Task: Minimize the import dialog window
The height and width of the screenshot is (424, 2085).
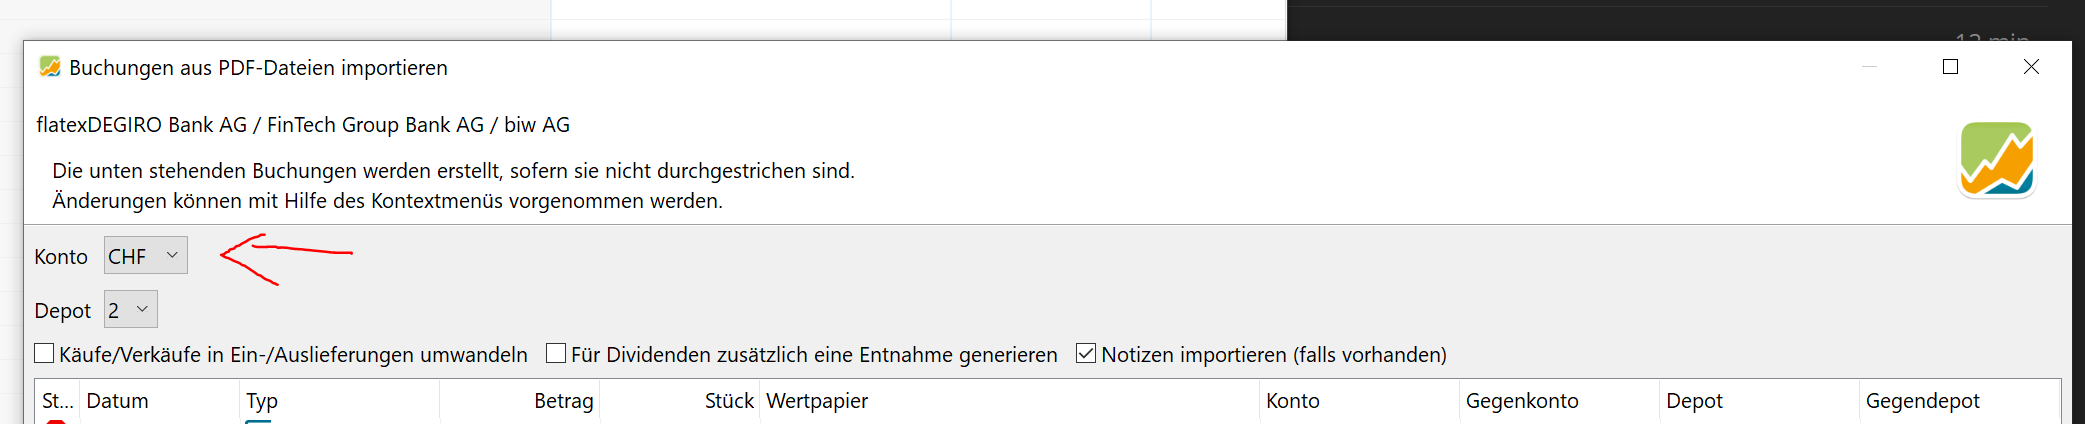Action: tap(1869, 66)
